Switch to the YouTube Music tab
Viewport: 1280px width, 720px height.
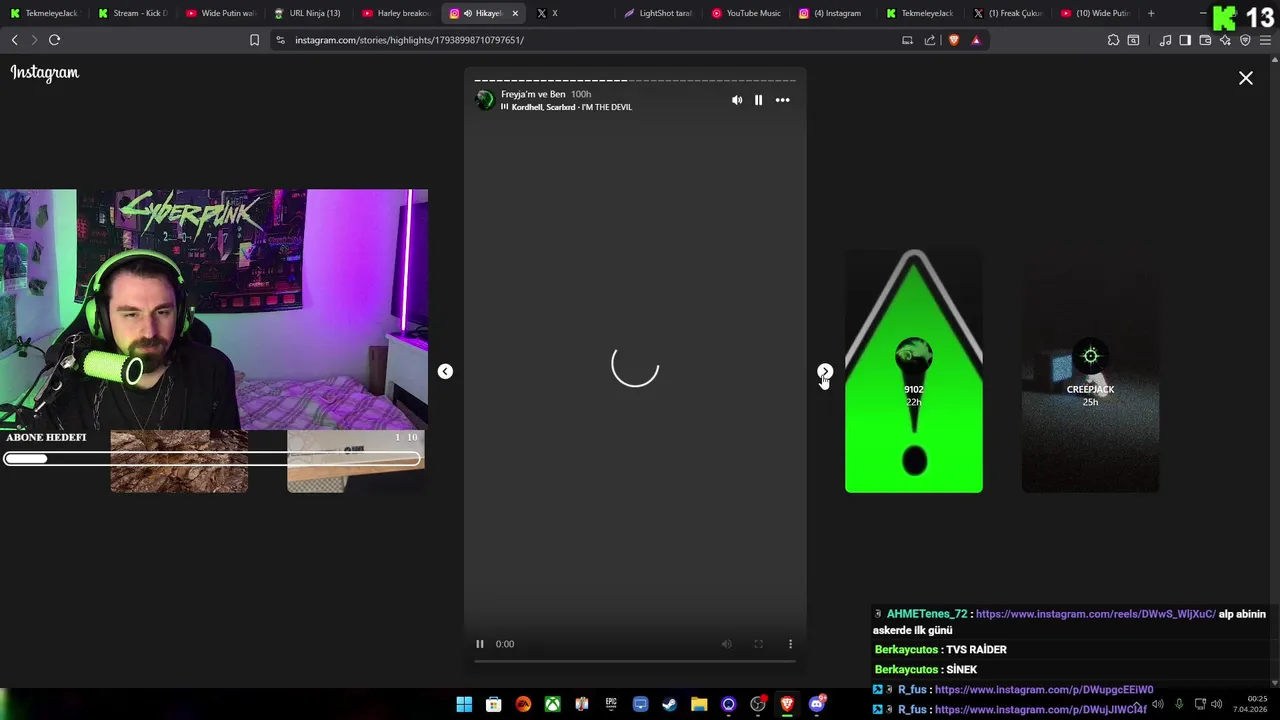[x=746, y=13]
